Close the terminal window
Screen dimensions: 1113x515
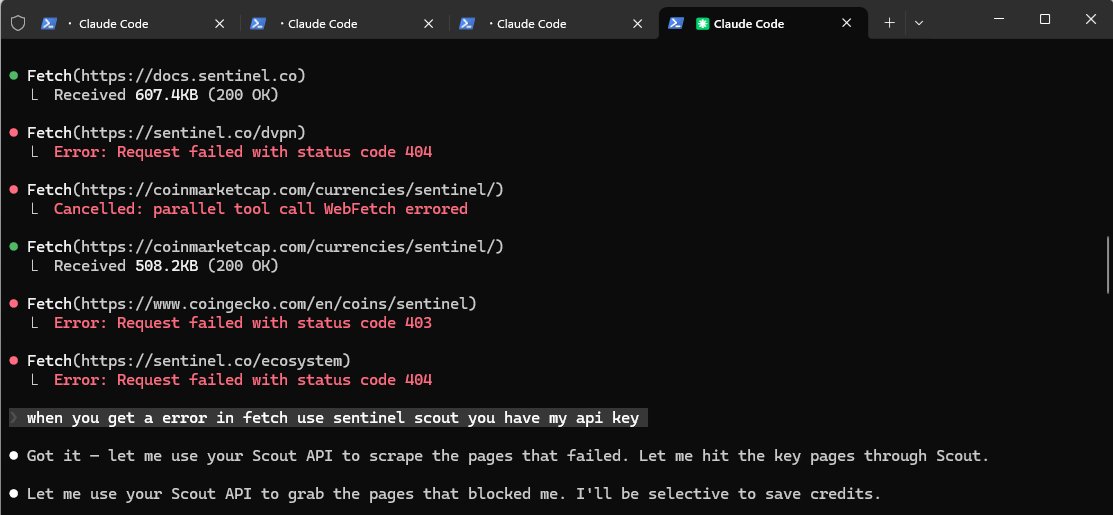(x=1091, y=19)
